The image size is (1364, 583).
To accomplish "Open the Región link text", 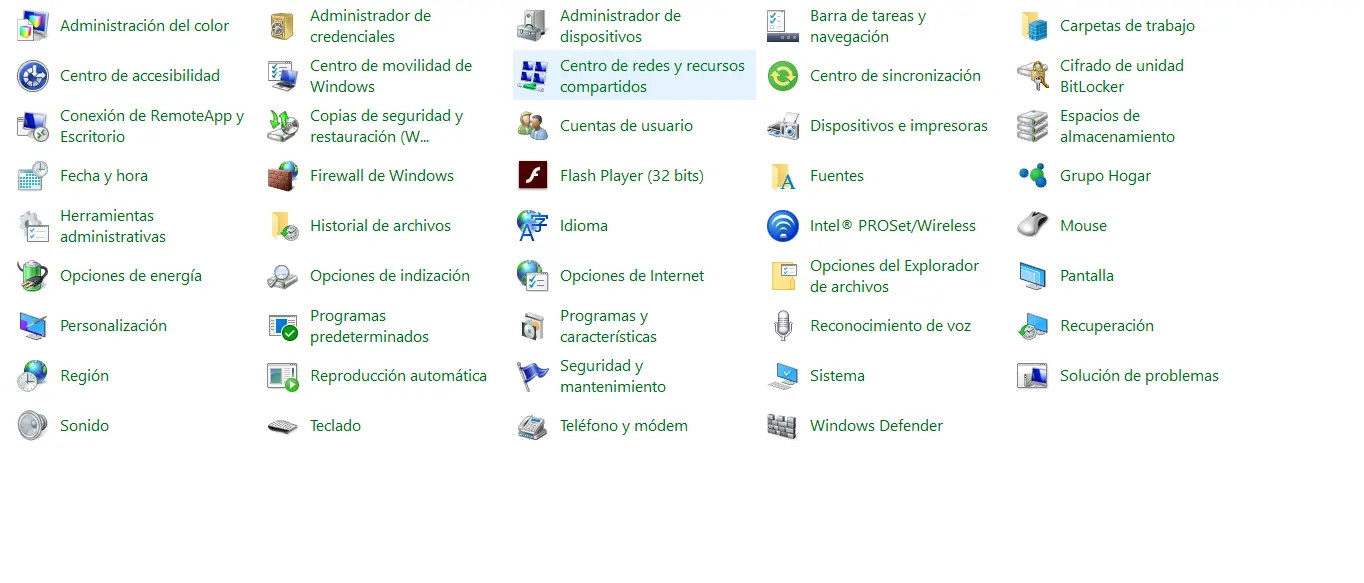I will pos(84,376).
